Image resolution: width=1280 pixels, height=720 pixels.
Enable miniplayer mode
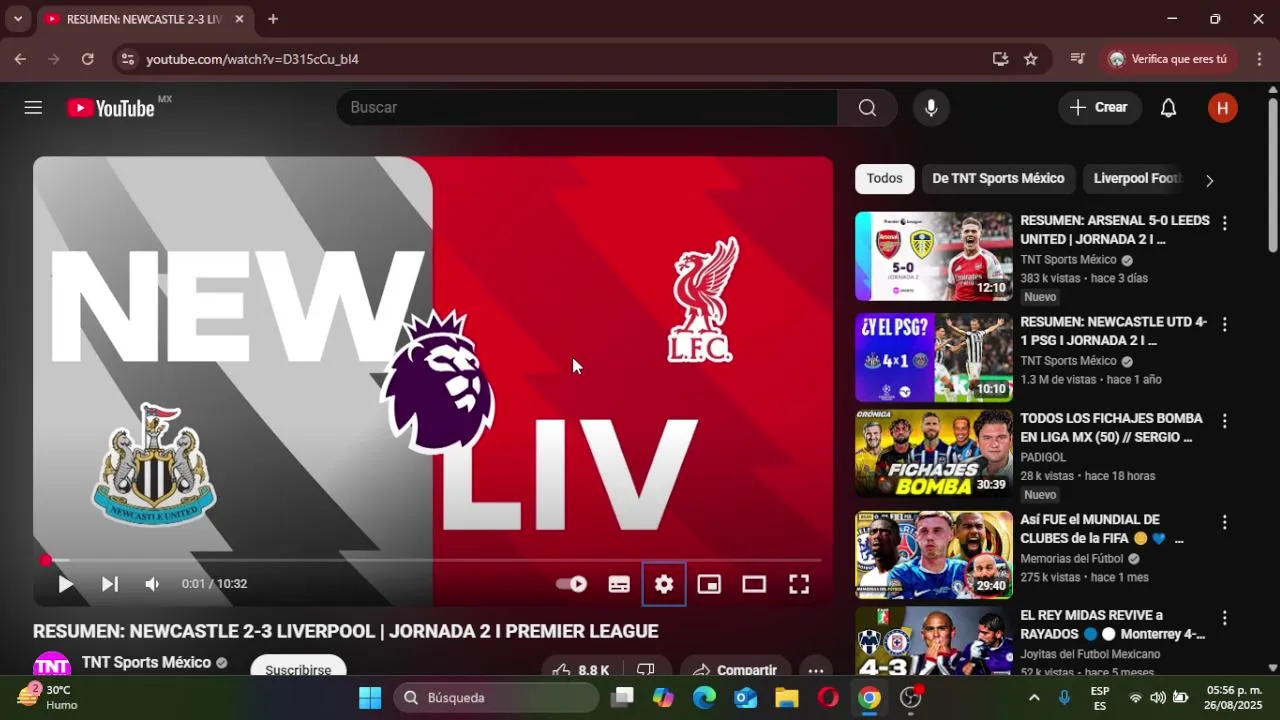click(709, 584)
